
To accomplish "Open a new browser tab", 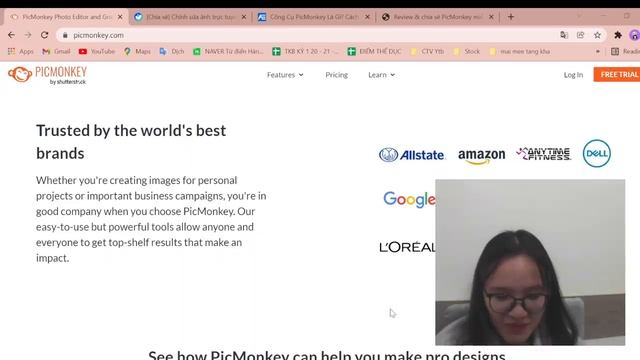I will pos(511,17).
